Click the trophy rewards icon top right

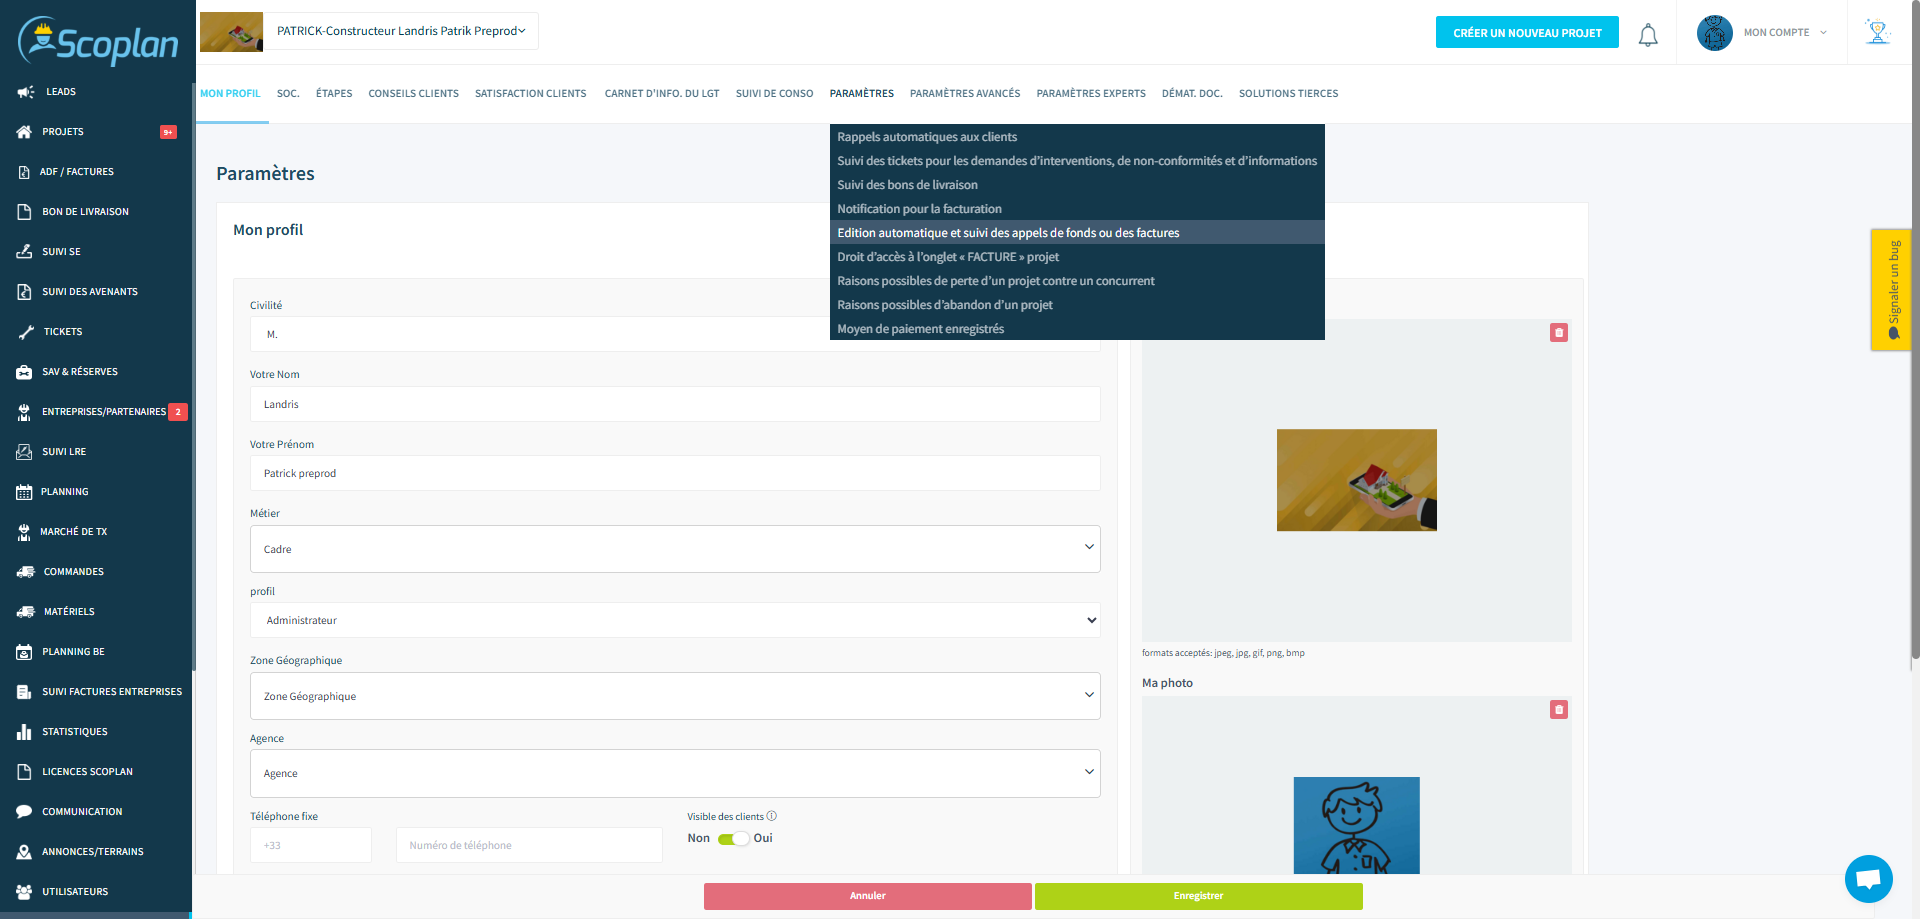(x=1878, y=32)
